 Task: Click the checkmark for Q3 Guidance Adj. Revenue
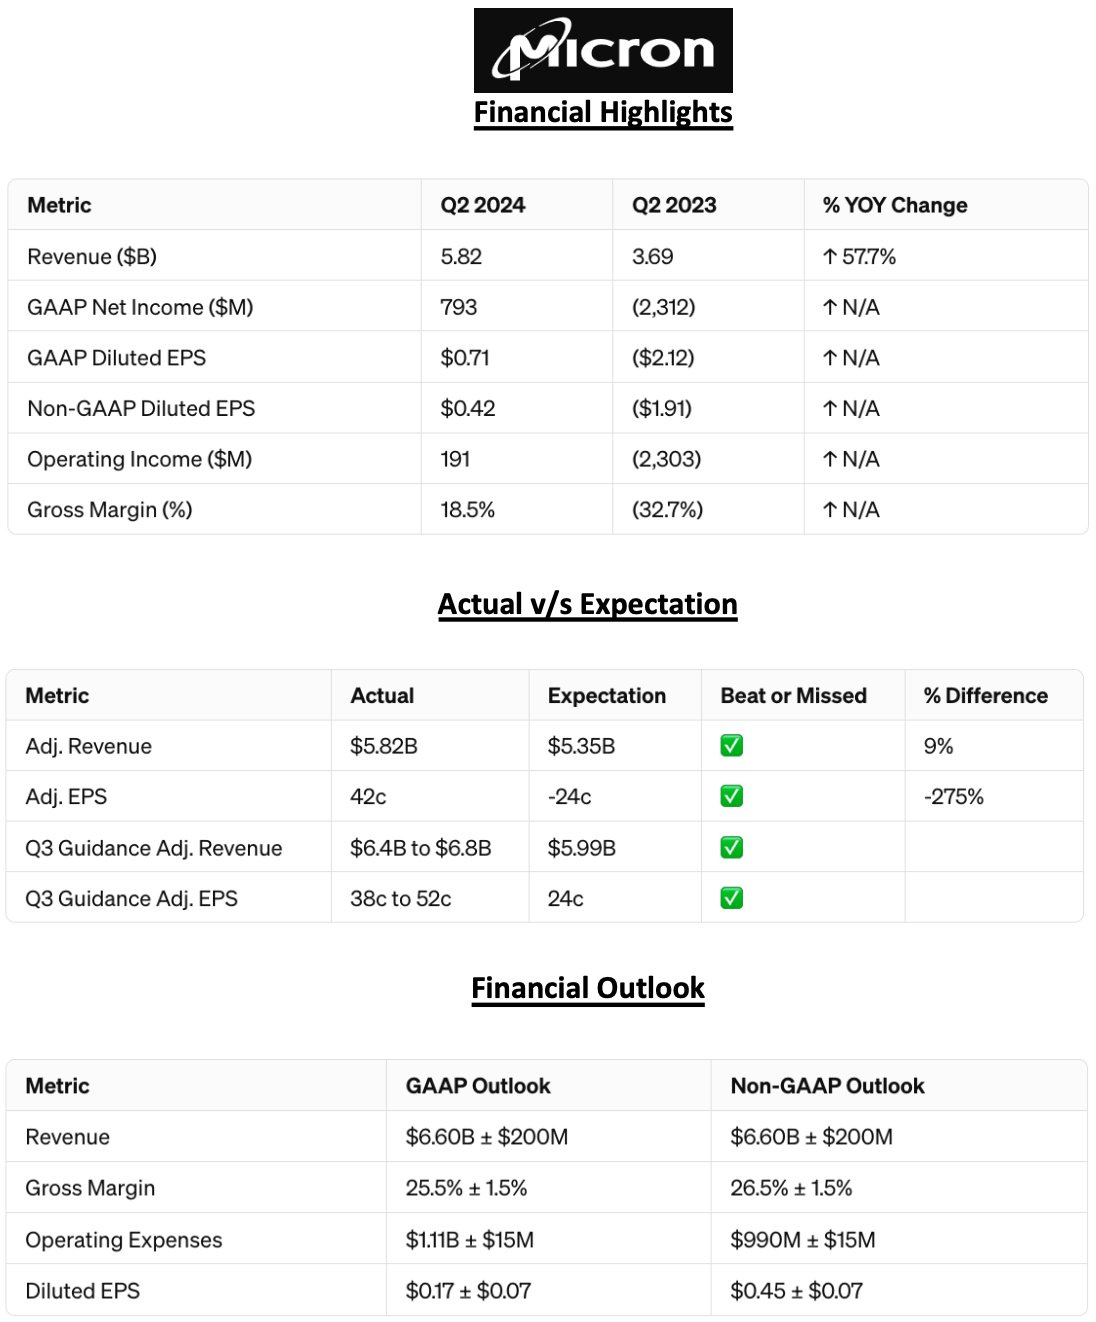(732, 848)
